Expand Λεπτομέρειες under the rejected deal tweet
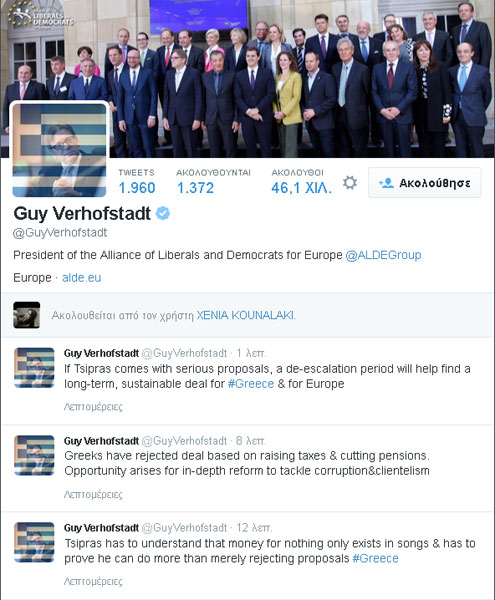 point(93,494)
